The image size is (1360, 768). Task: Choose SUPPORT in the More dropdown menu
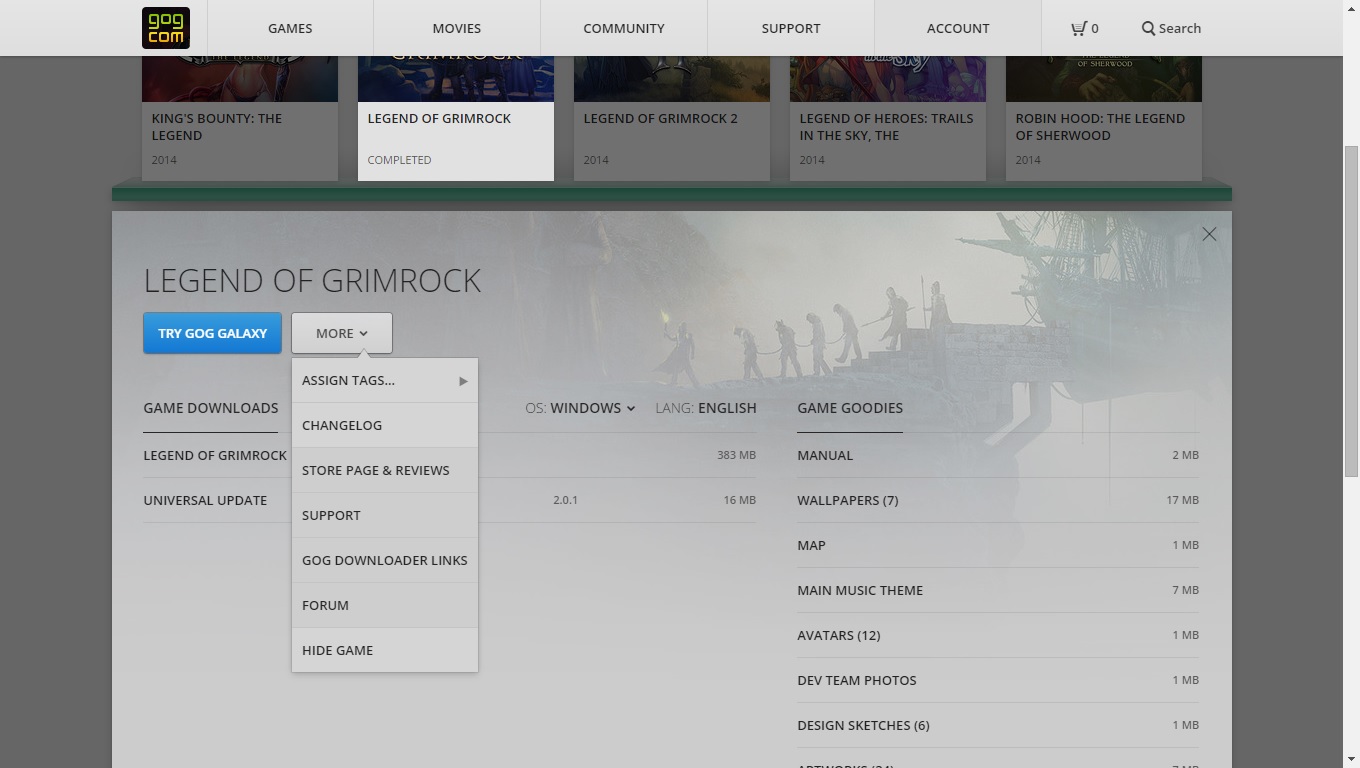(385, 515)
